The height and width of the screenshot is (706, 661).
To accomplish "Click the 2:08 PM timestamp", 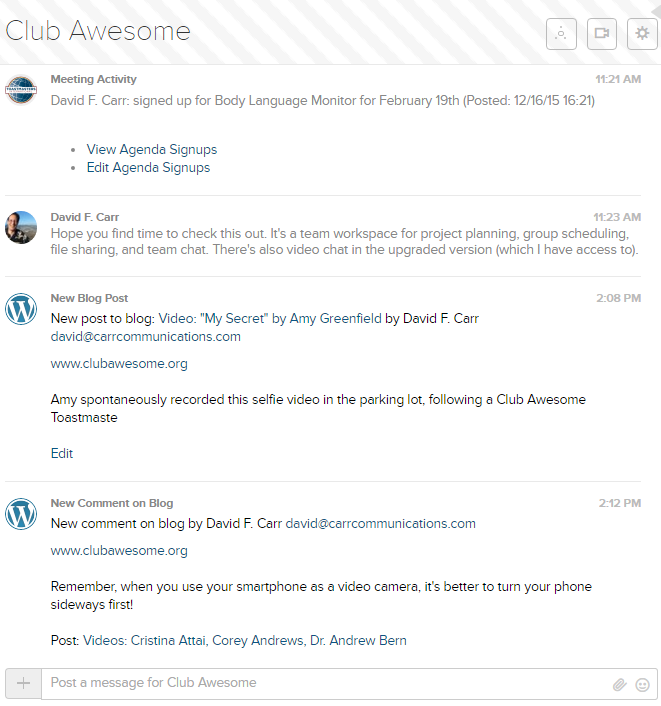I will [x=619, y=298].
